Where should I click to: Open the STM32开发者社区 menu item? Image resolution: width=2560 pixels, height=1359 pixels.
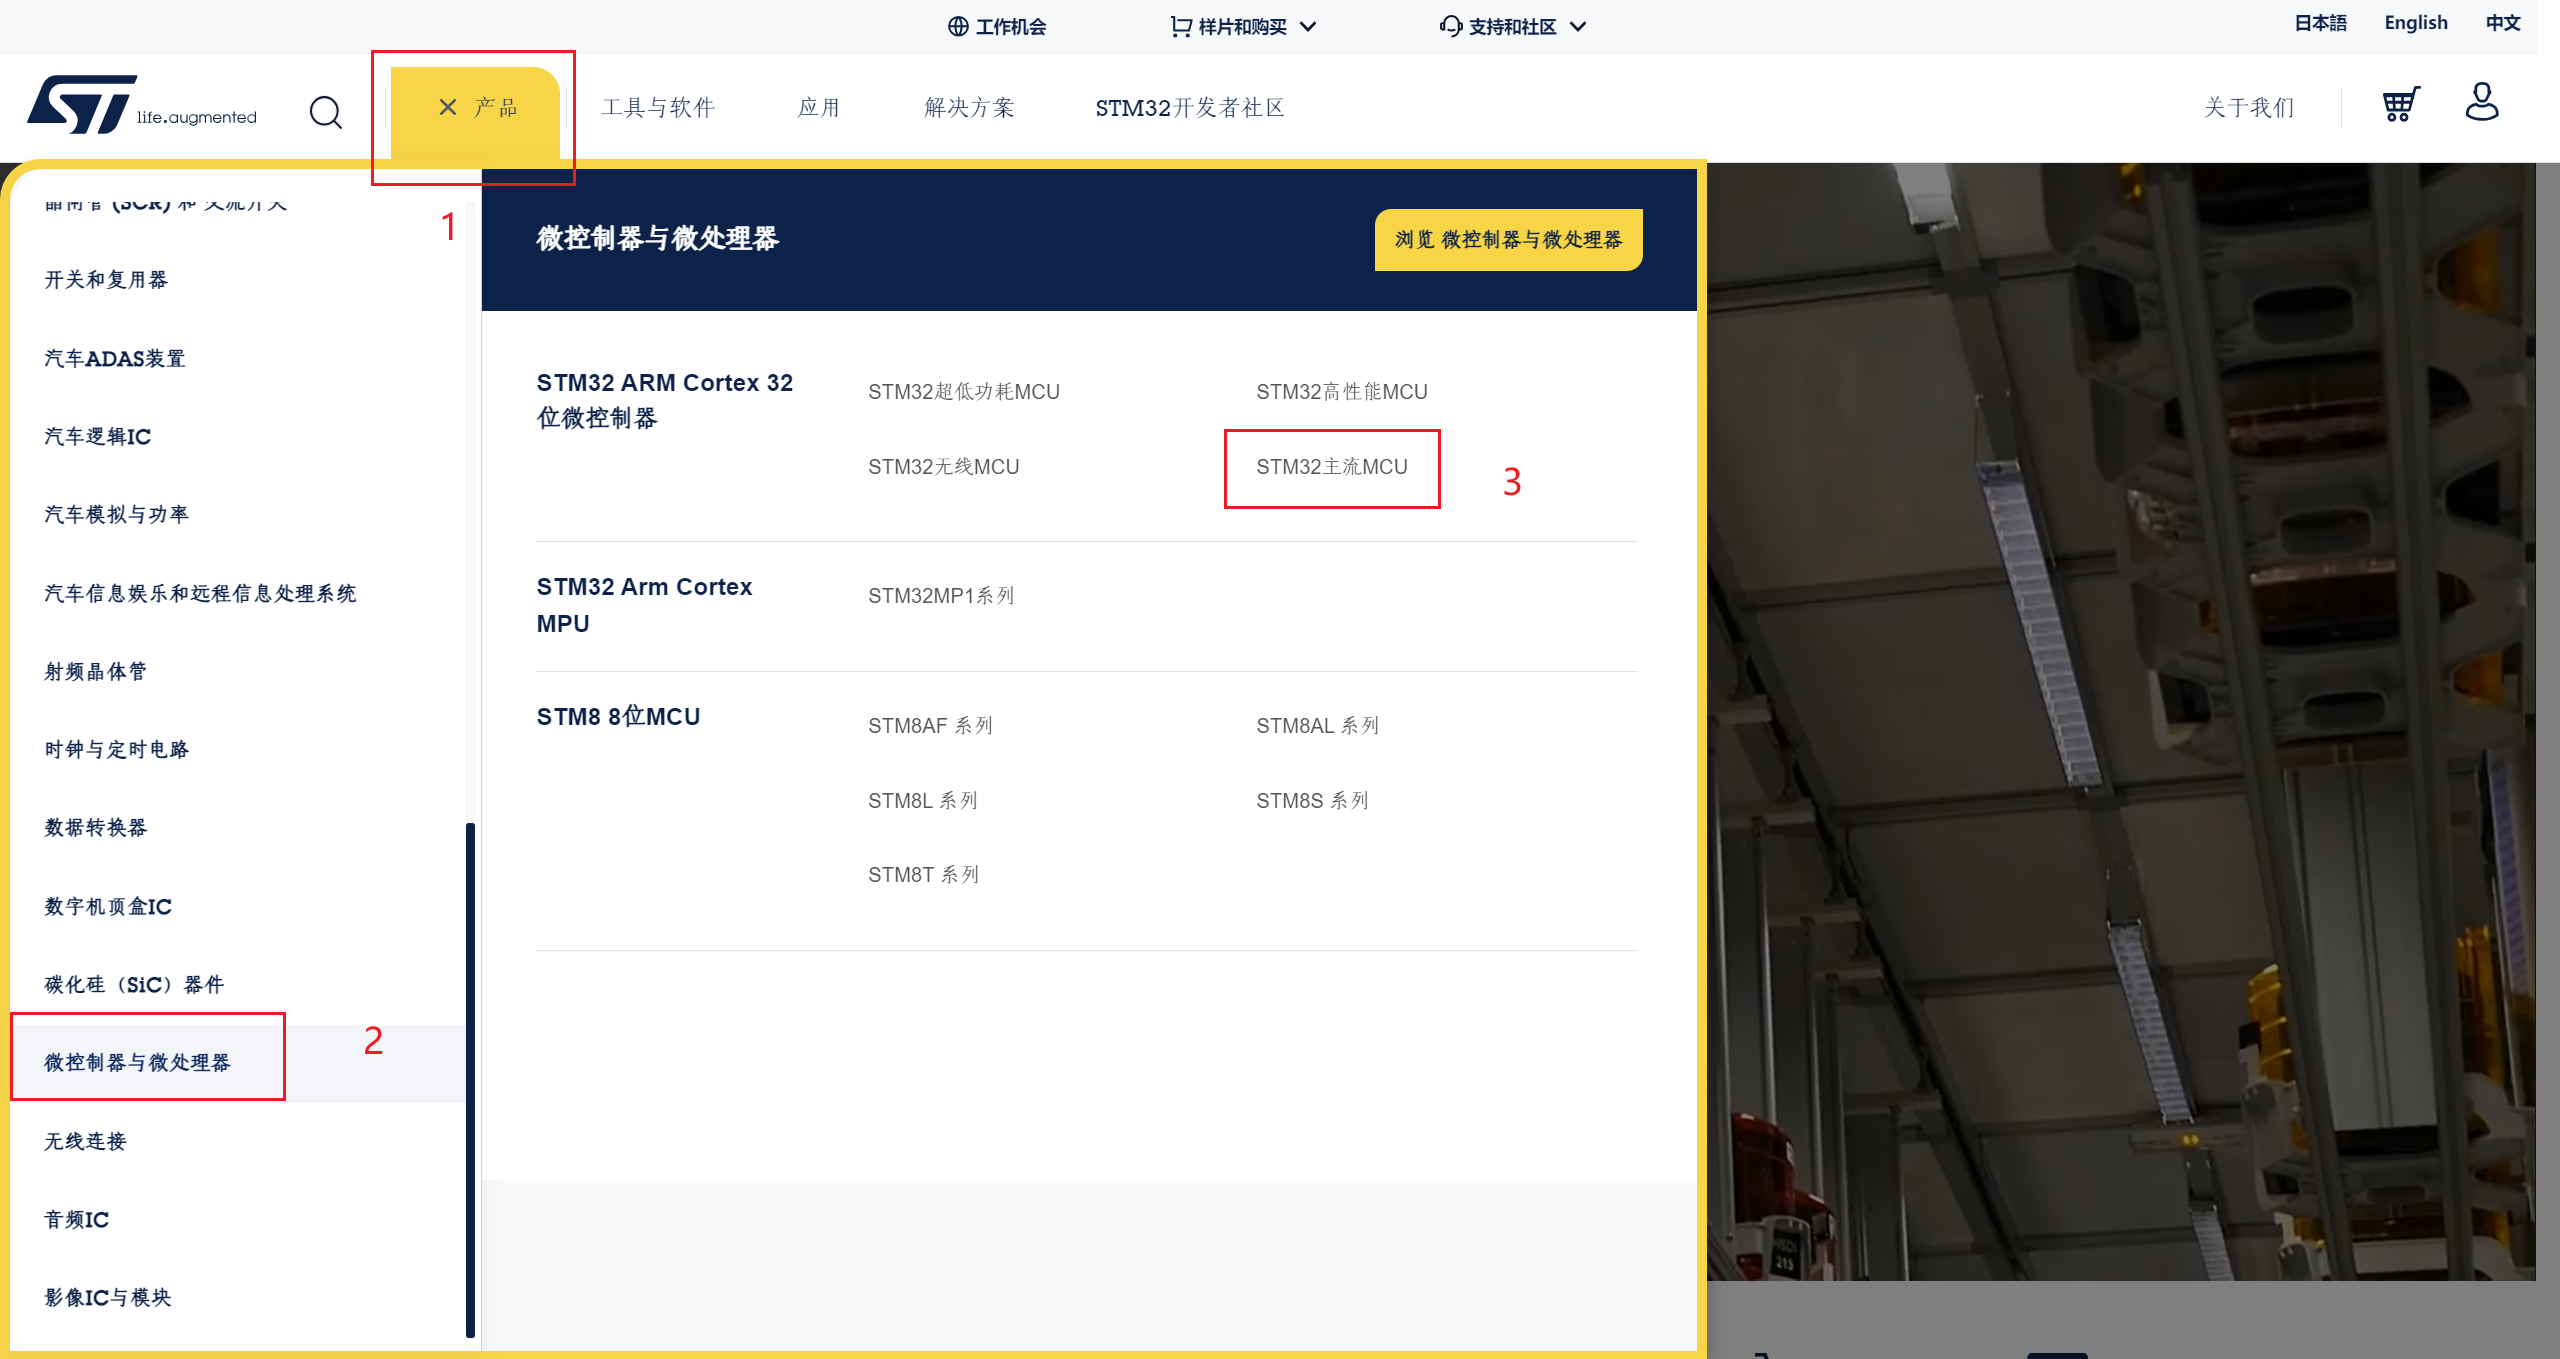point(1189,107)
